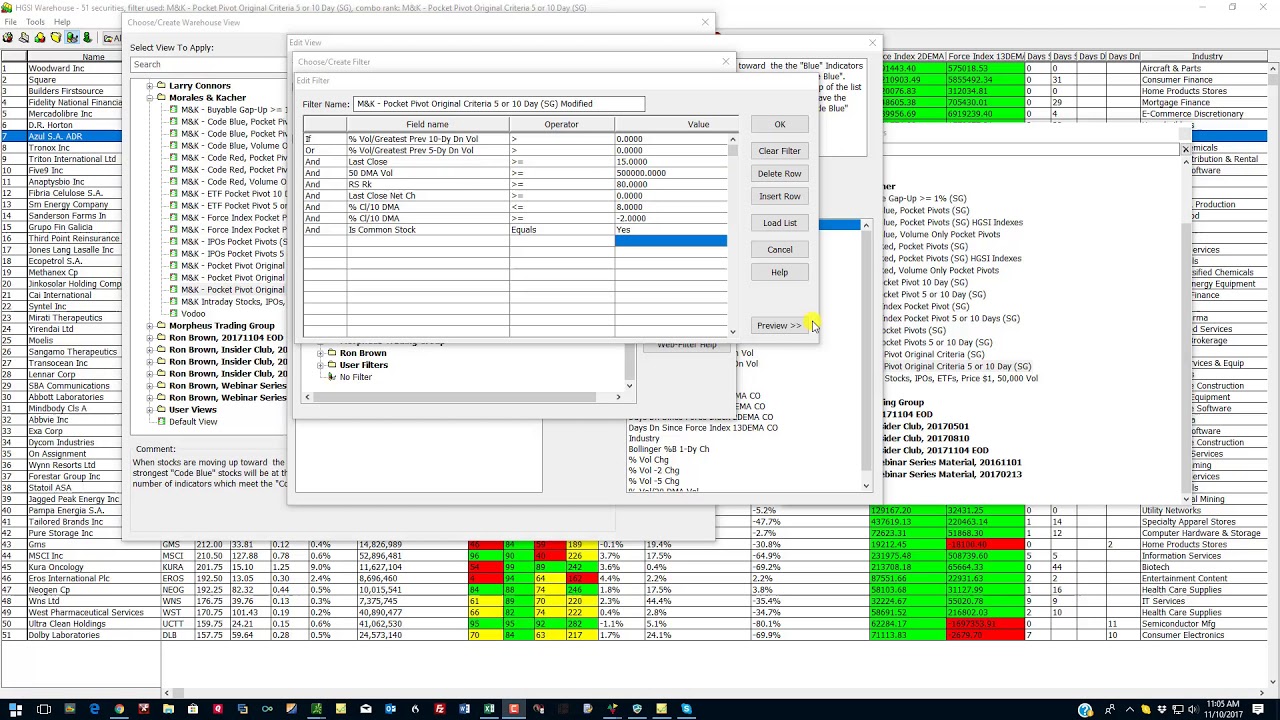1280x720 pixels.
Task: Click the filter grid's scroll down arrow
Action: pos(733,331)
